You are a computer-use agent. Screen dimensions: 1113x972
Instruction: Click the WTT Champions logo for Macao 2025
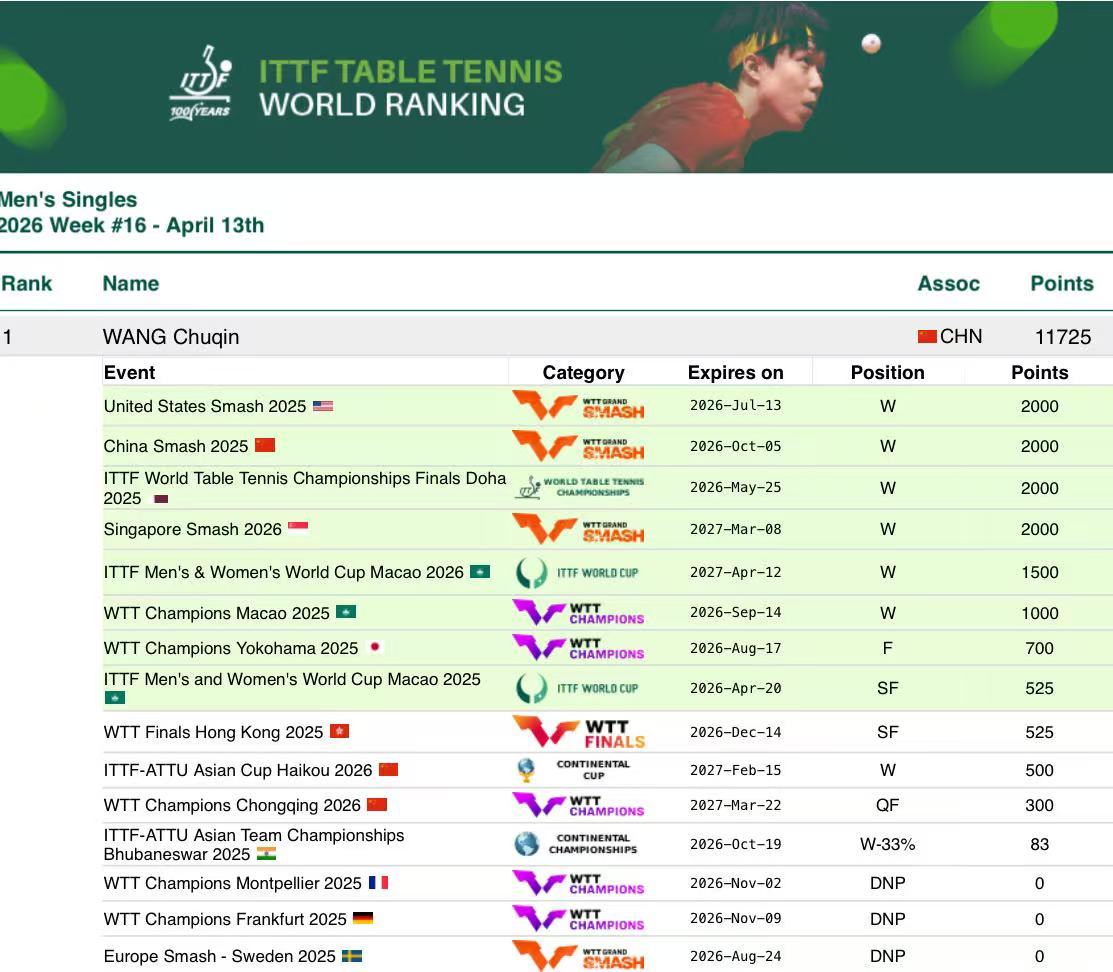pyautogui.click(x=579, y=613)
